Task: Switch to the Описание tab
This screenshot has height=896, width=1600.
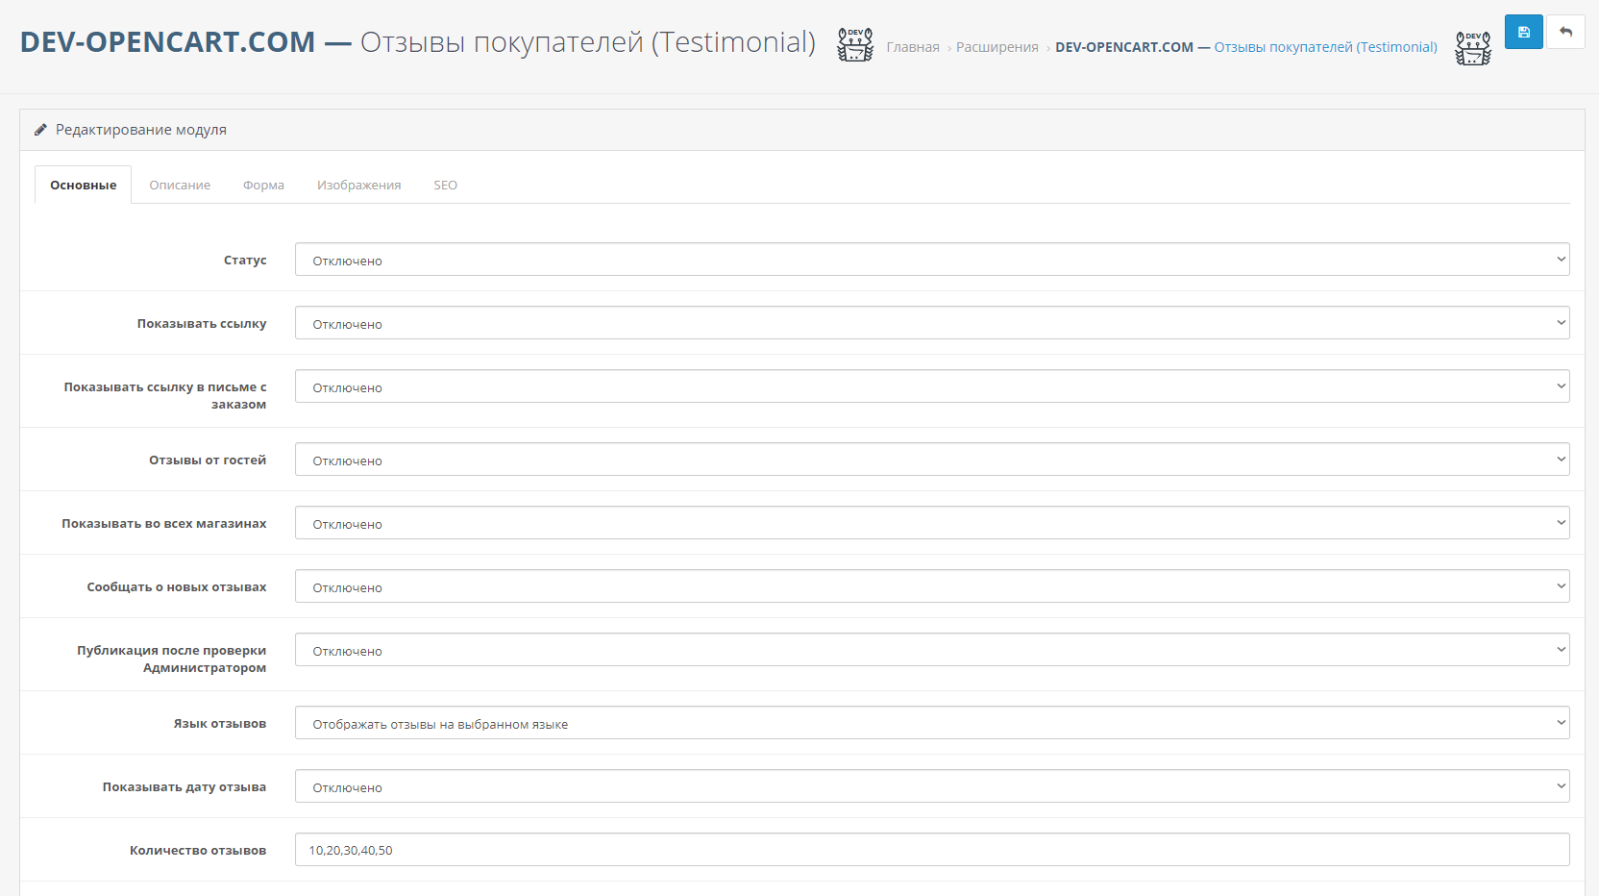Action: coord(180,185)
